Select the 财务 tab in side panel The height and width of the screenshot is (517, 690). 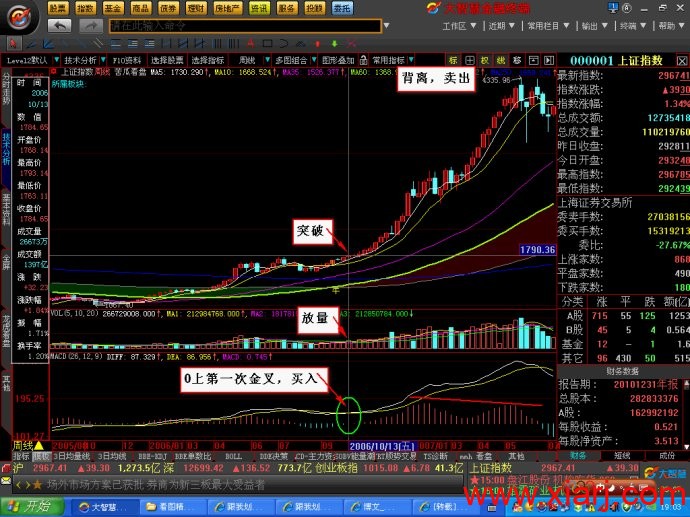[x=578, y=456]
